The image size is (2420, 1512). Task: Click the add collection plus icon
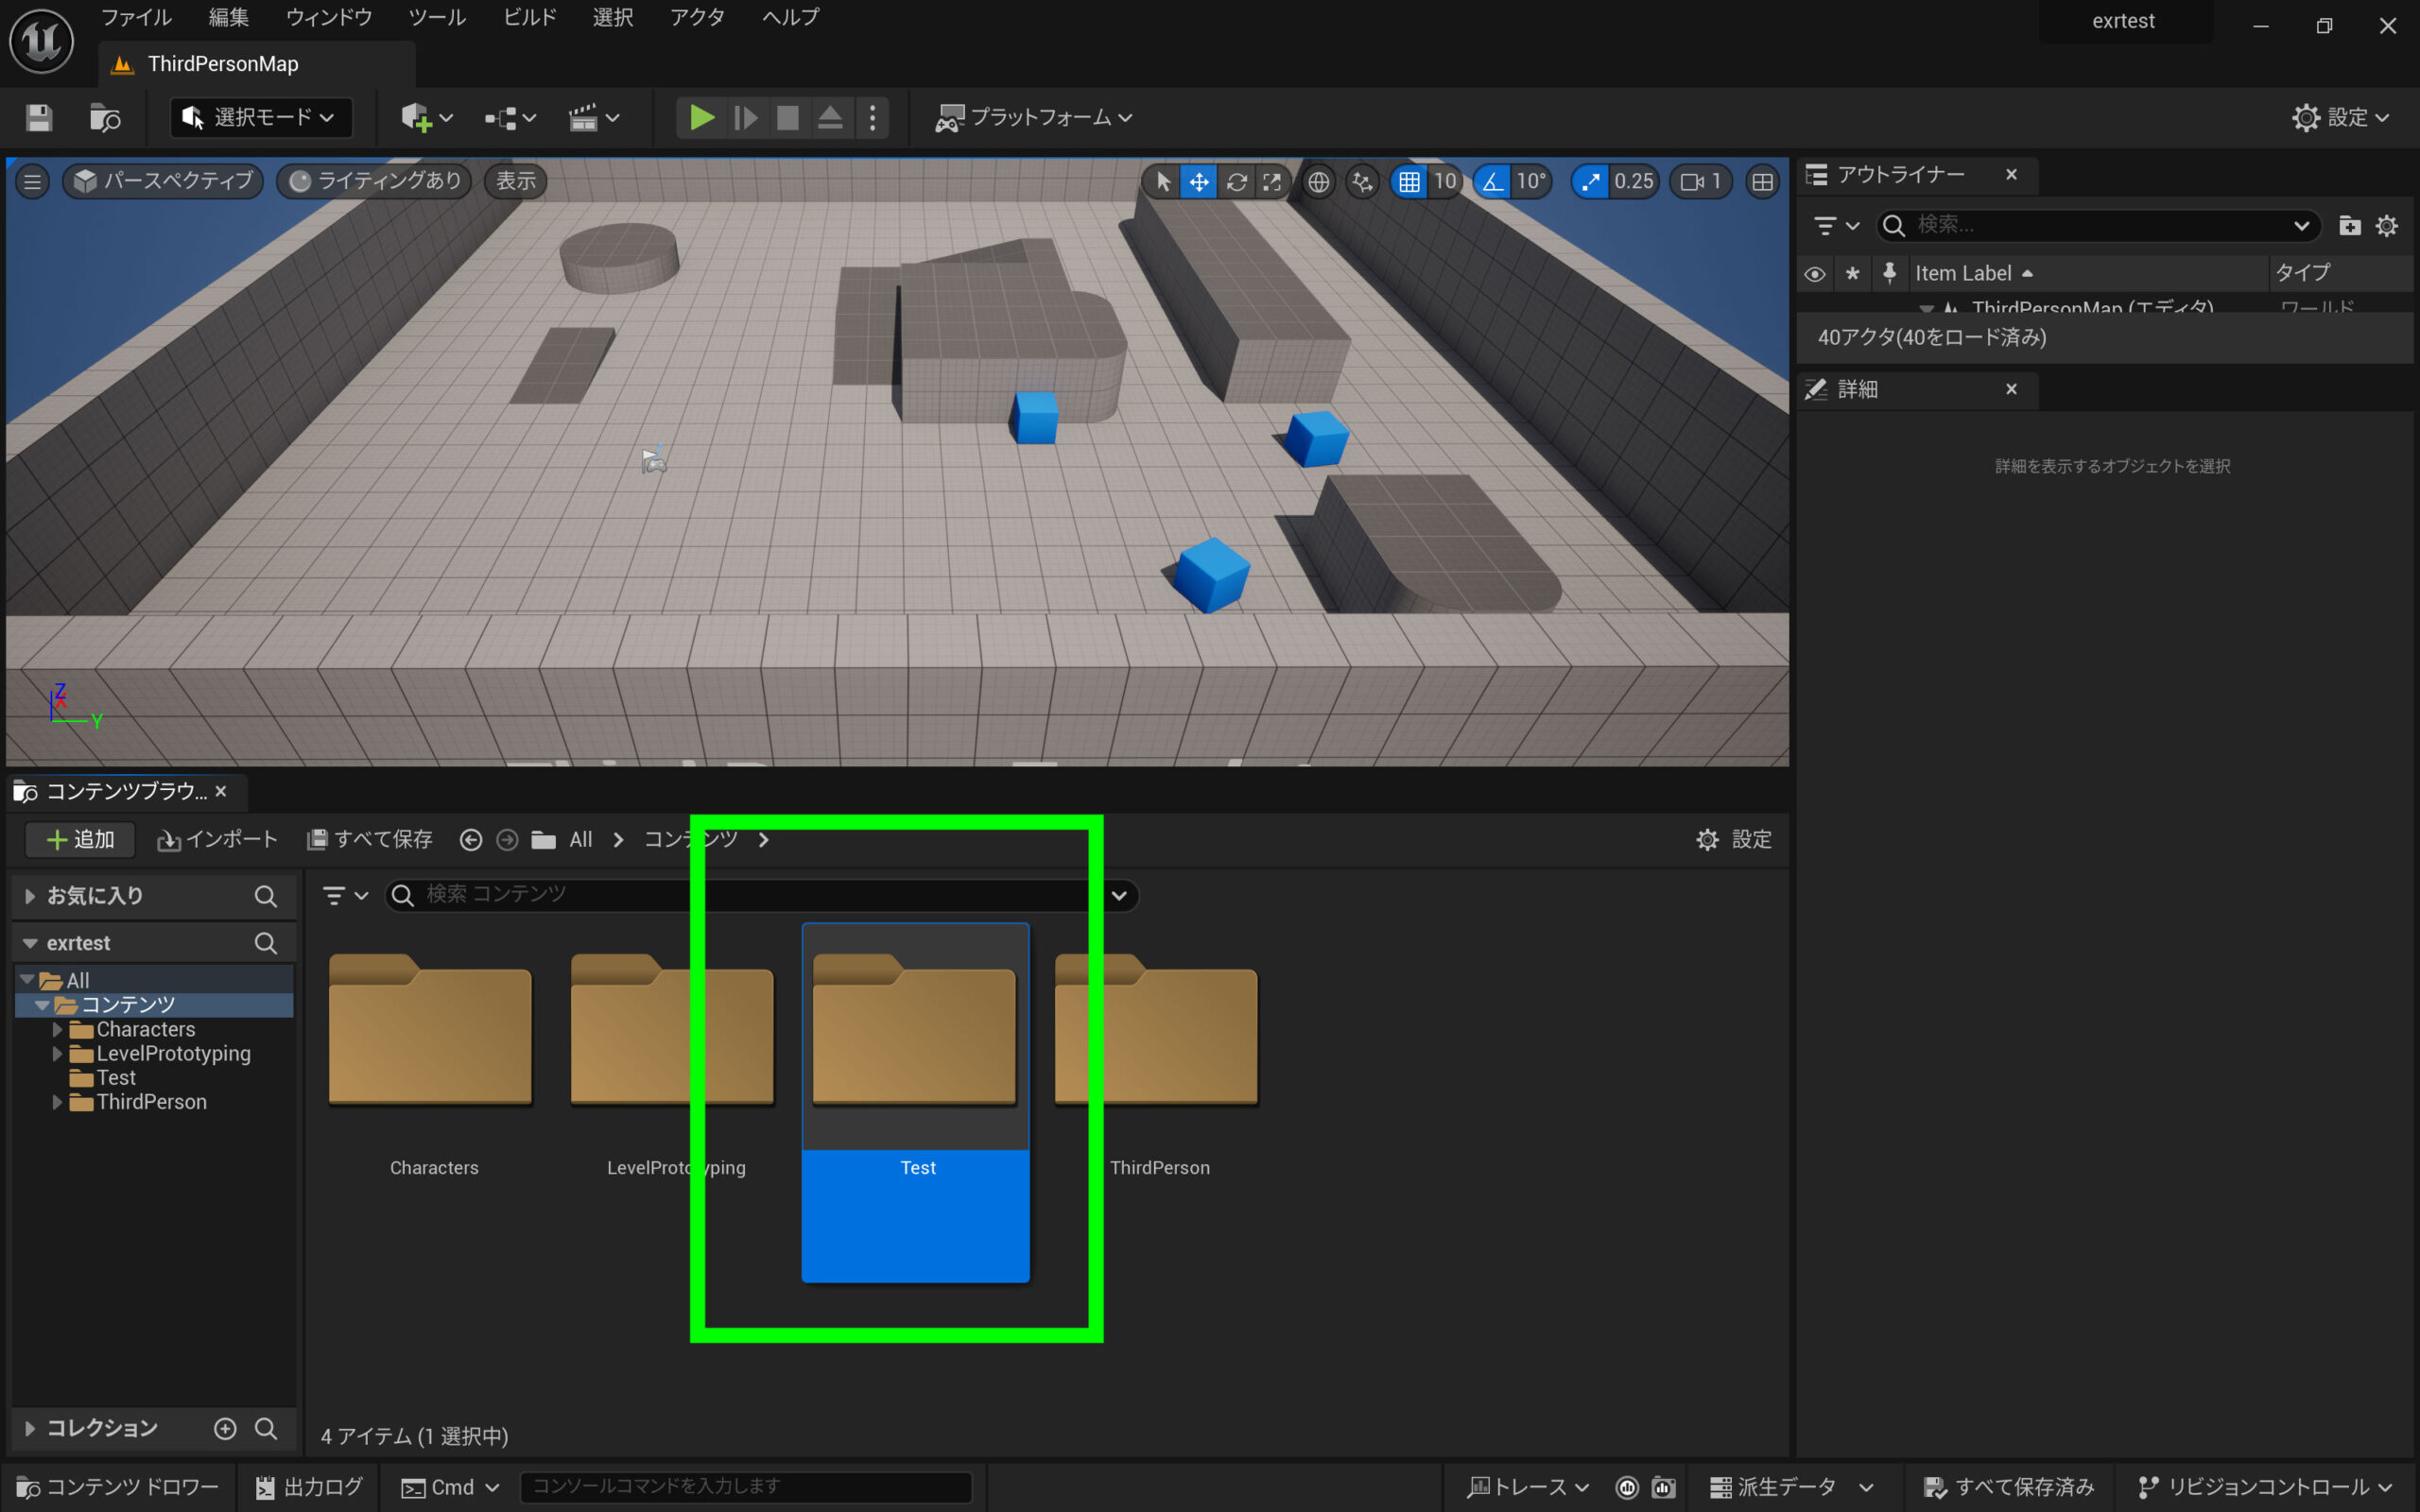click(x=225, y=1428)
